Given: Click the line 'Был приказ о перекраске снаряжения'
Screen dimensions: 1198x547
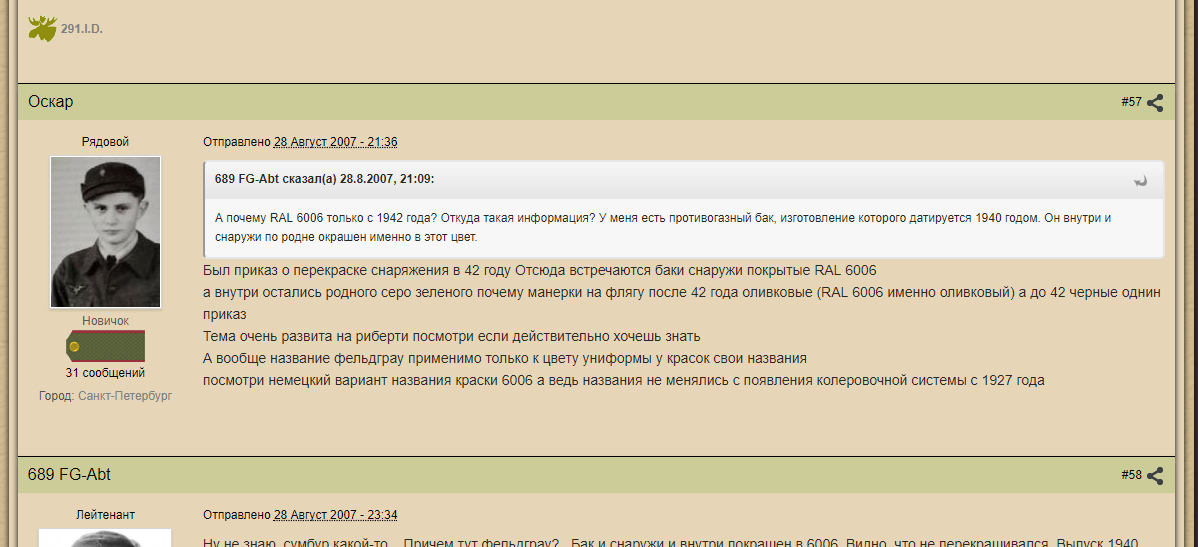Looking at the screenshot, I should click(x=539, y=270).
